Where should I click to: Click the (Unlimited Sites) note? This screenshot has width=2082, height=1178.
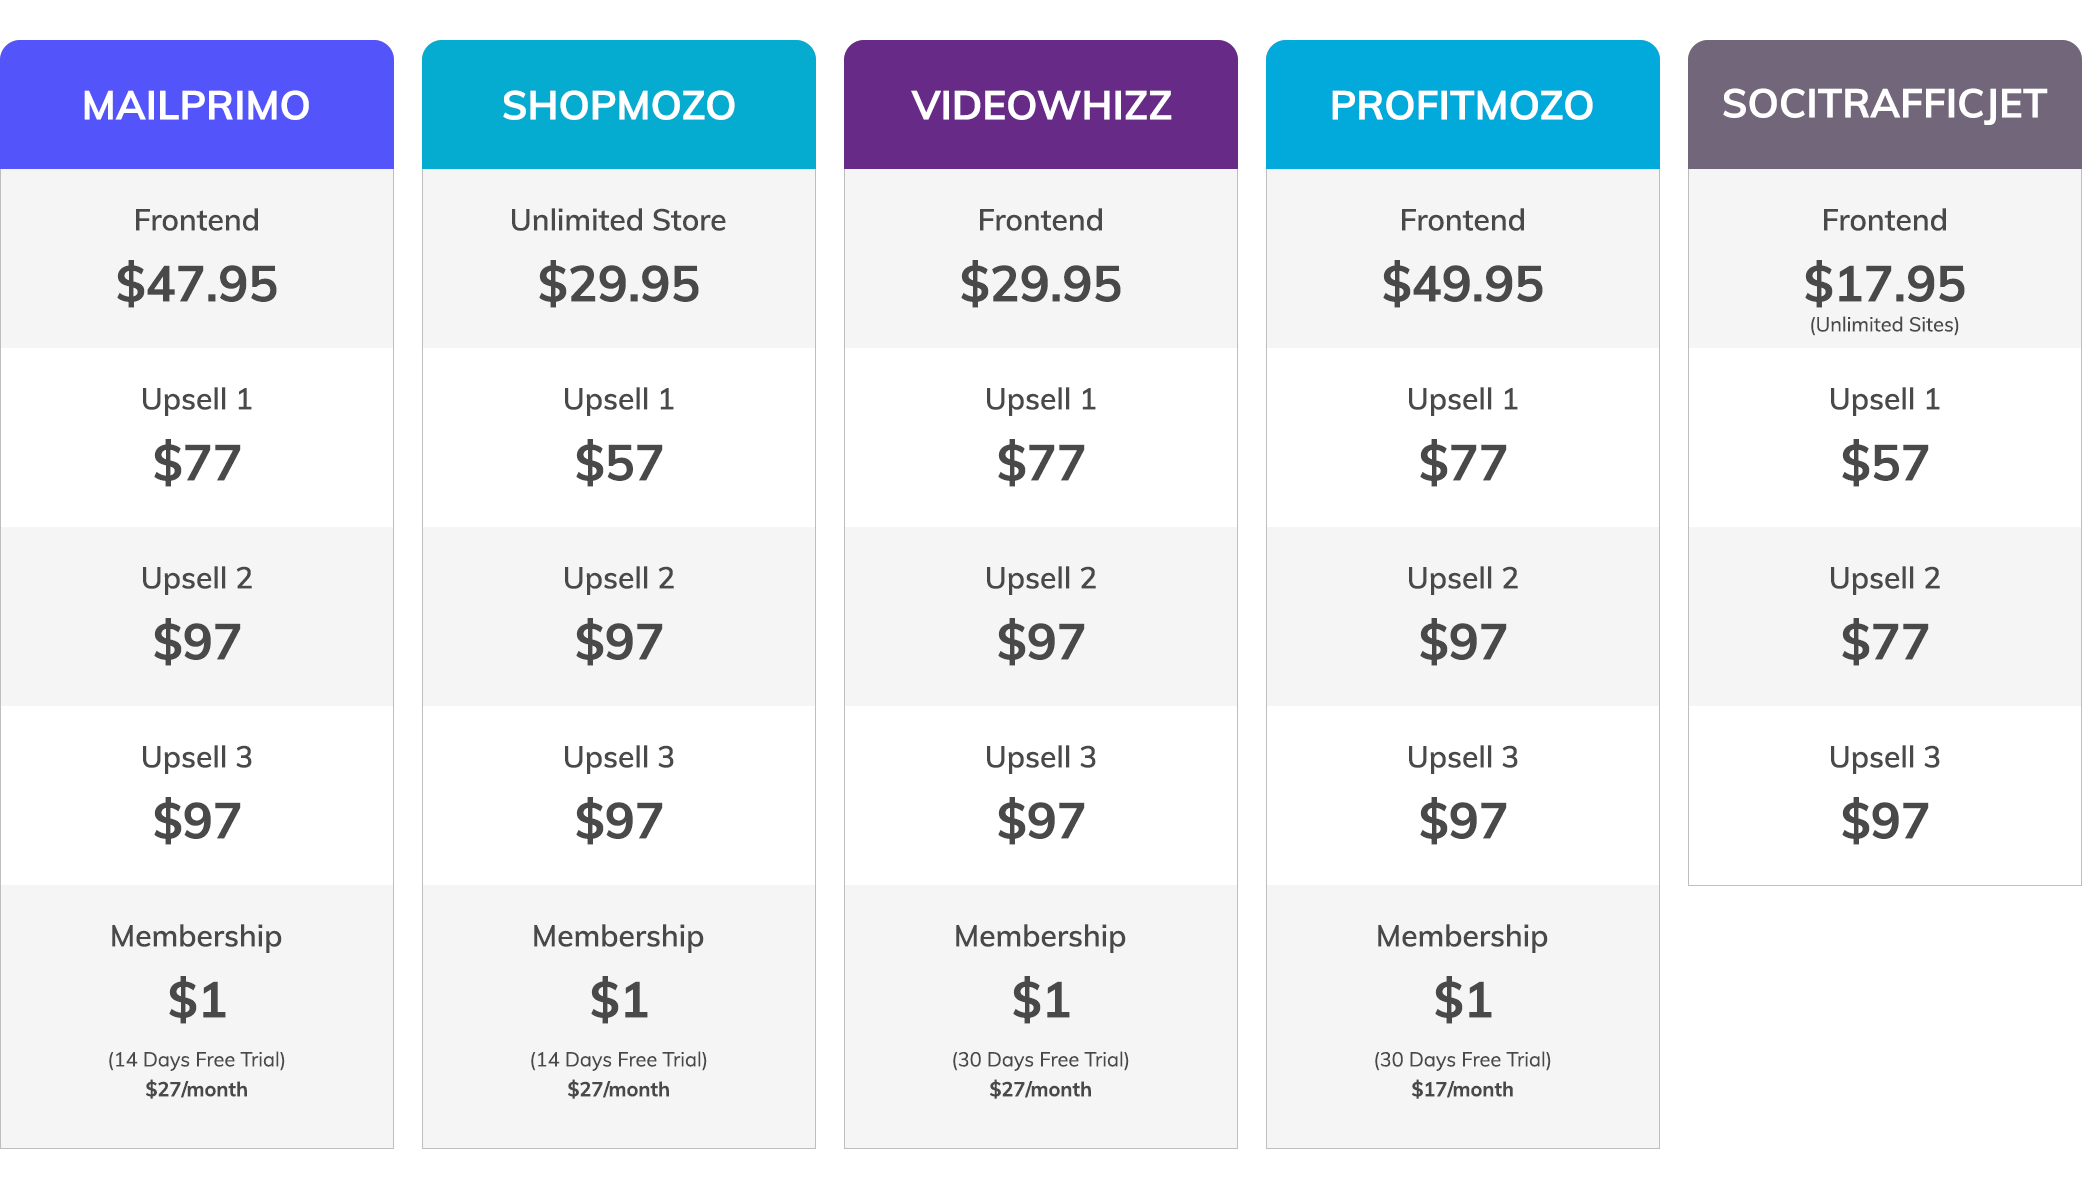(1884, 325)
